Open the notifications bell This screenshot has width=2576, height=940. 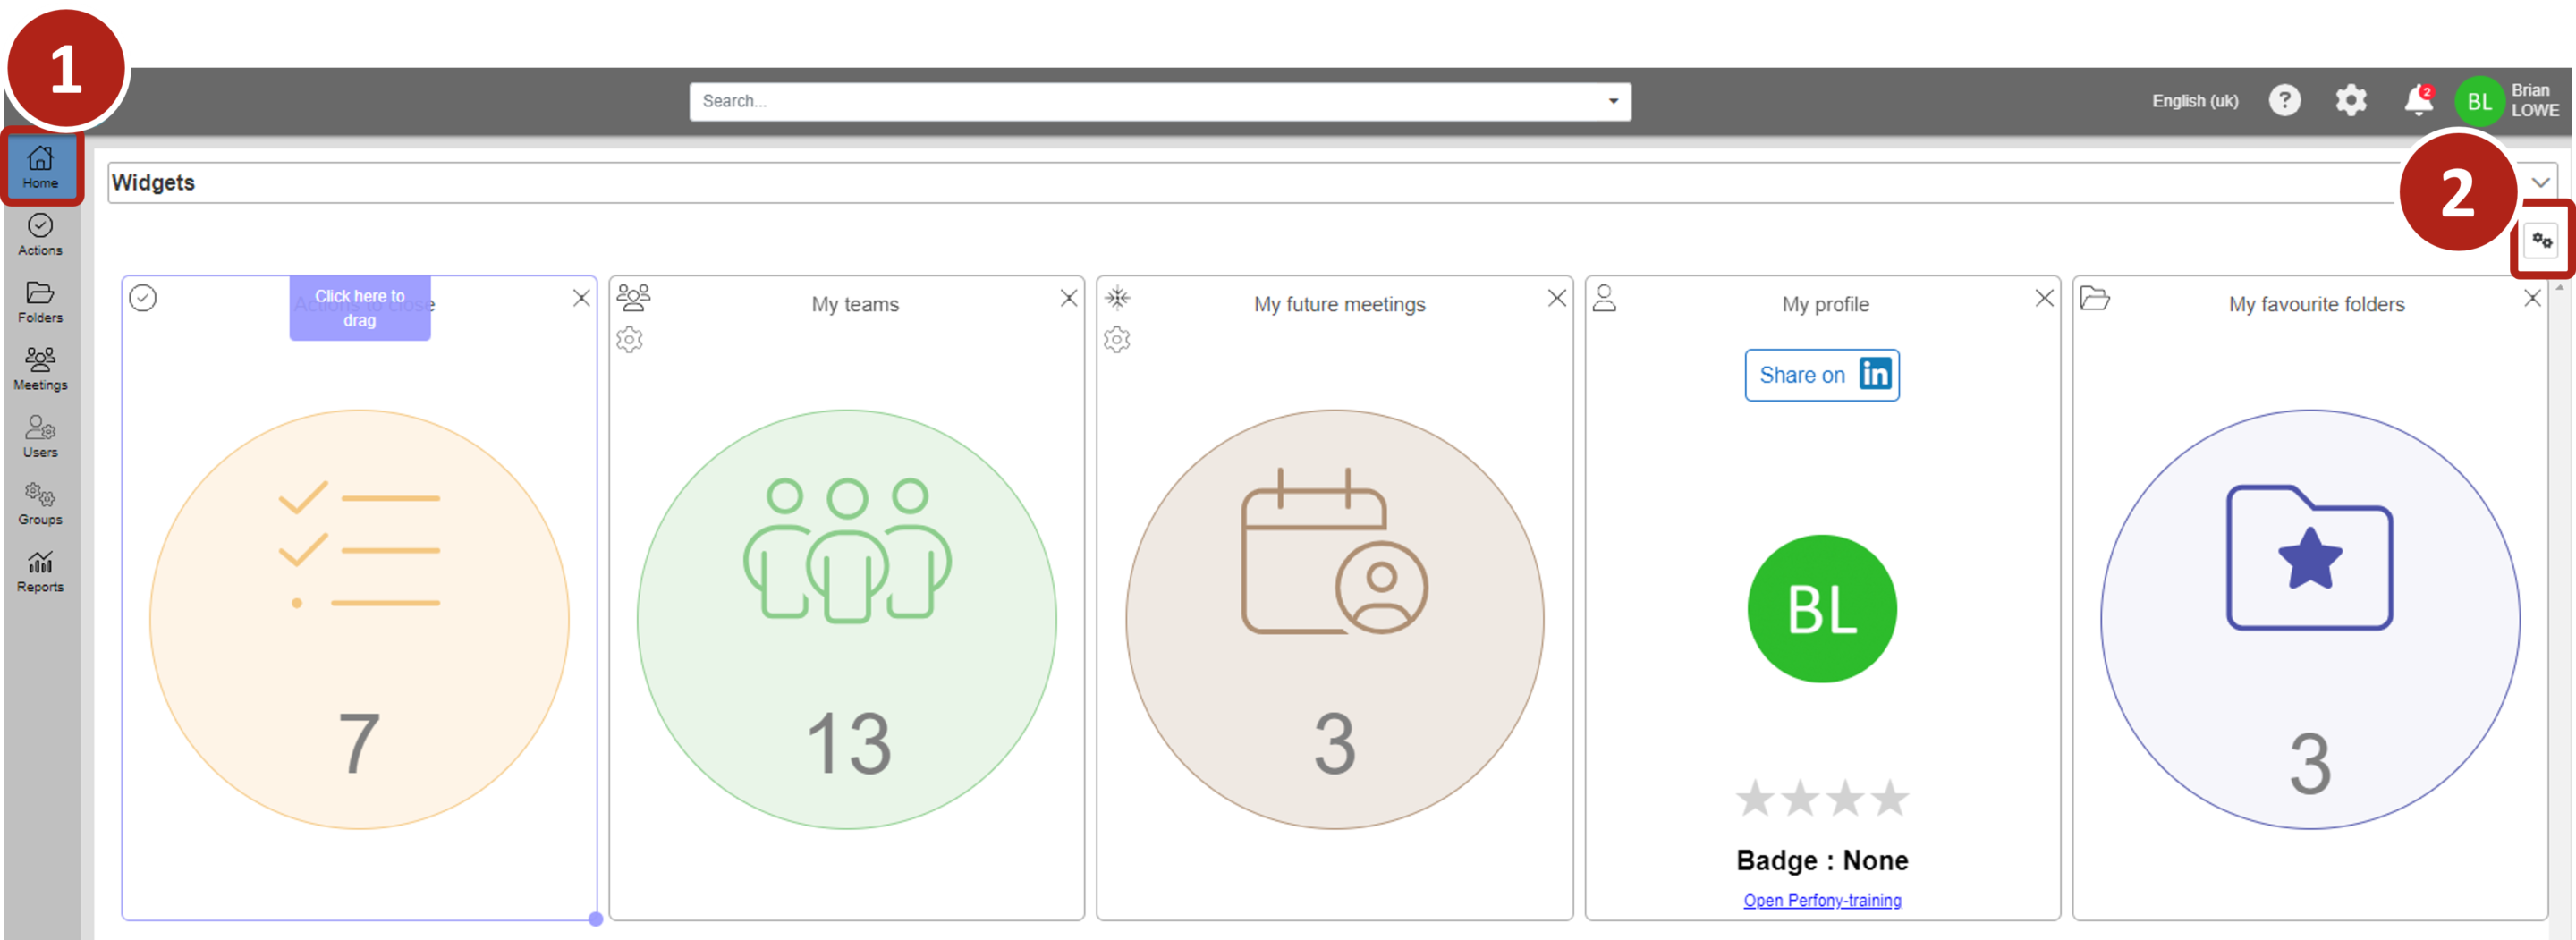pyautogui.click(x=2418, y=100)
